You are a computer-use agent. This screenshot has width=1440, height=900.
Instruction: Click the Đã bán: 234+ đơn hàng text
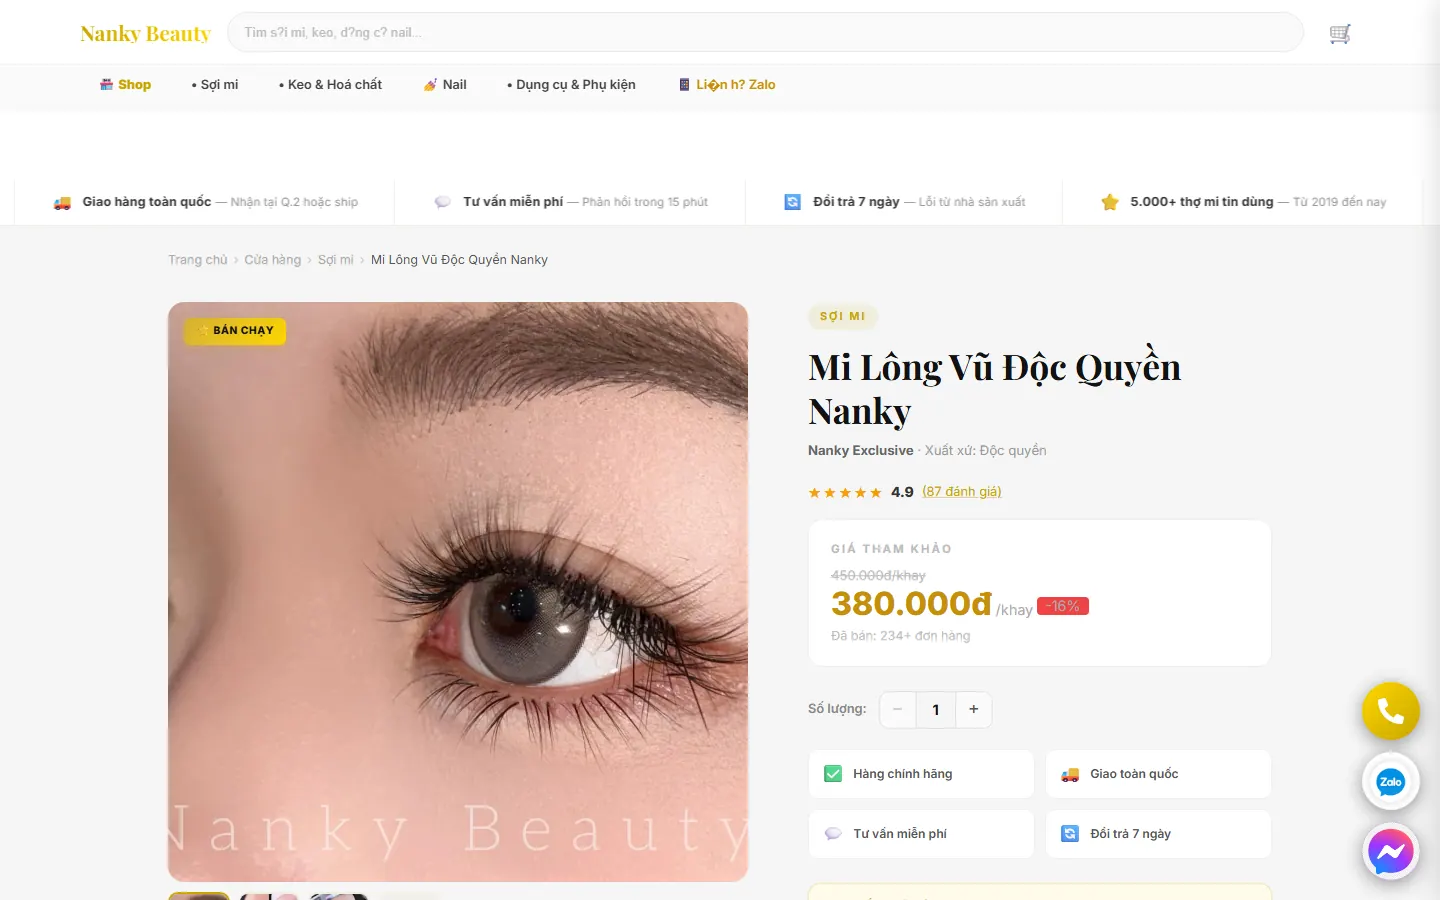coord(900,636)
